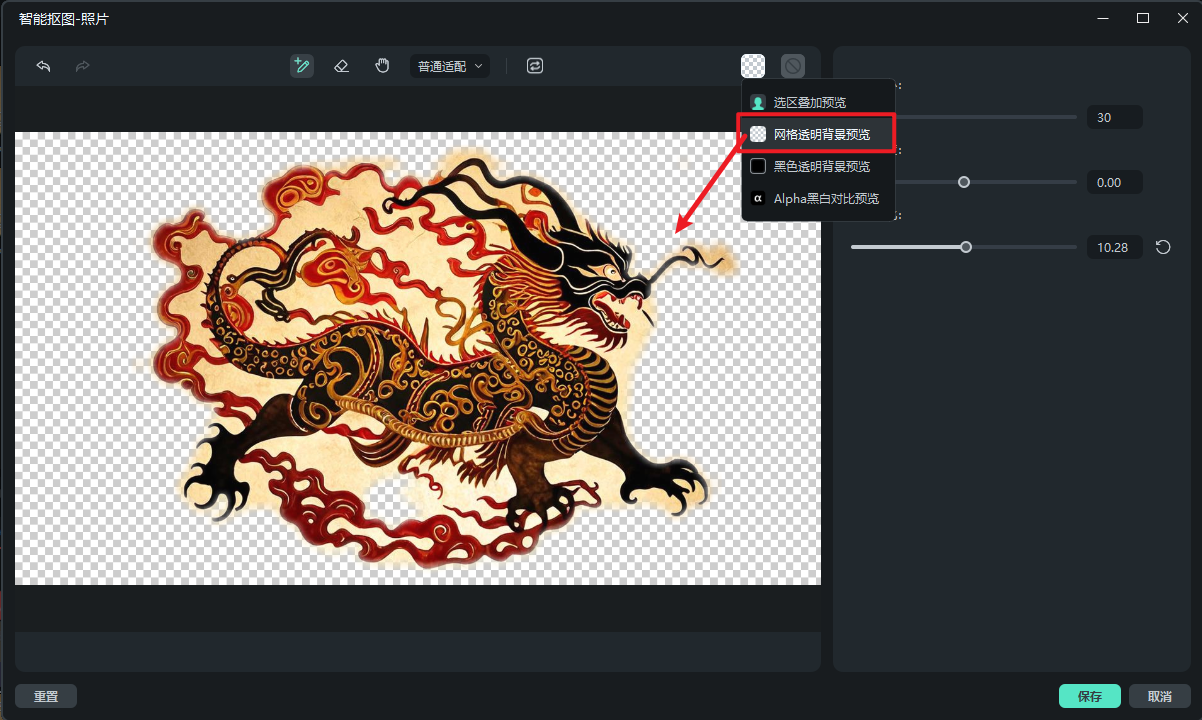
Task: Click the disabled circle-slash icon
Action: 792,66
